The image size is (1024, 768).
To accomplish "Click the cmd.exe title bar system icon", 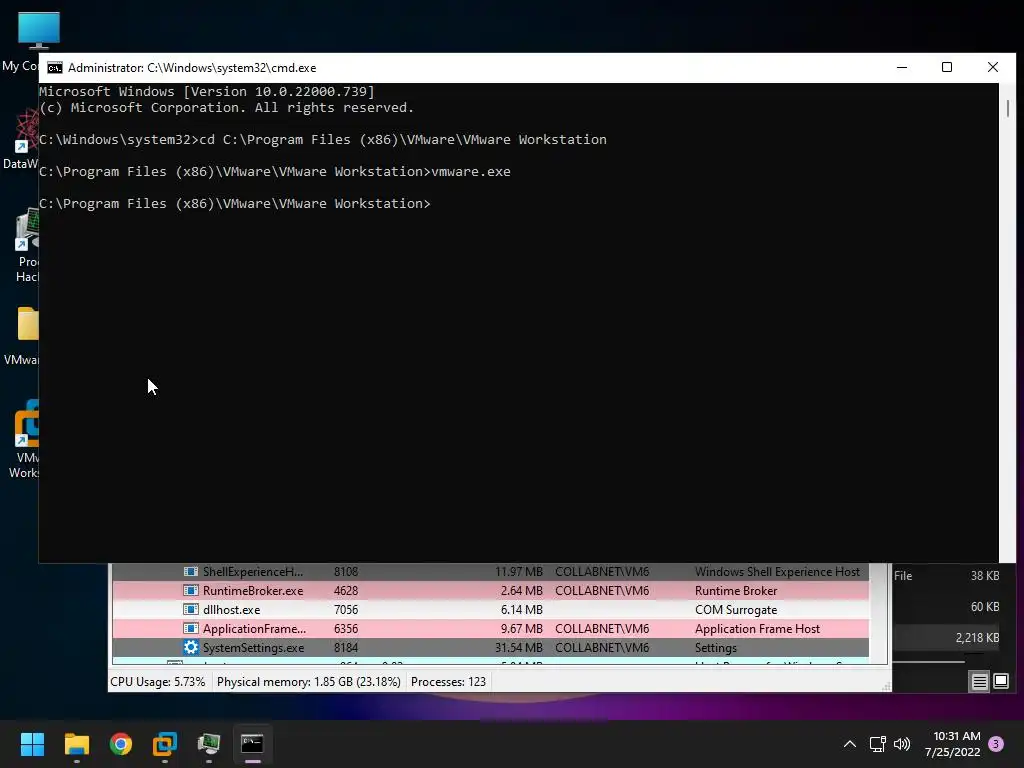I will [55, 68].
